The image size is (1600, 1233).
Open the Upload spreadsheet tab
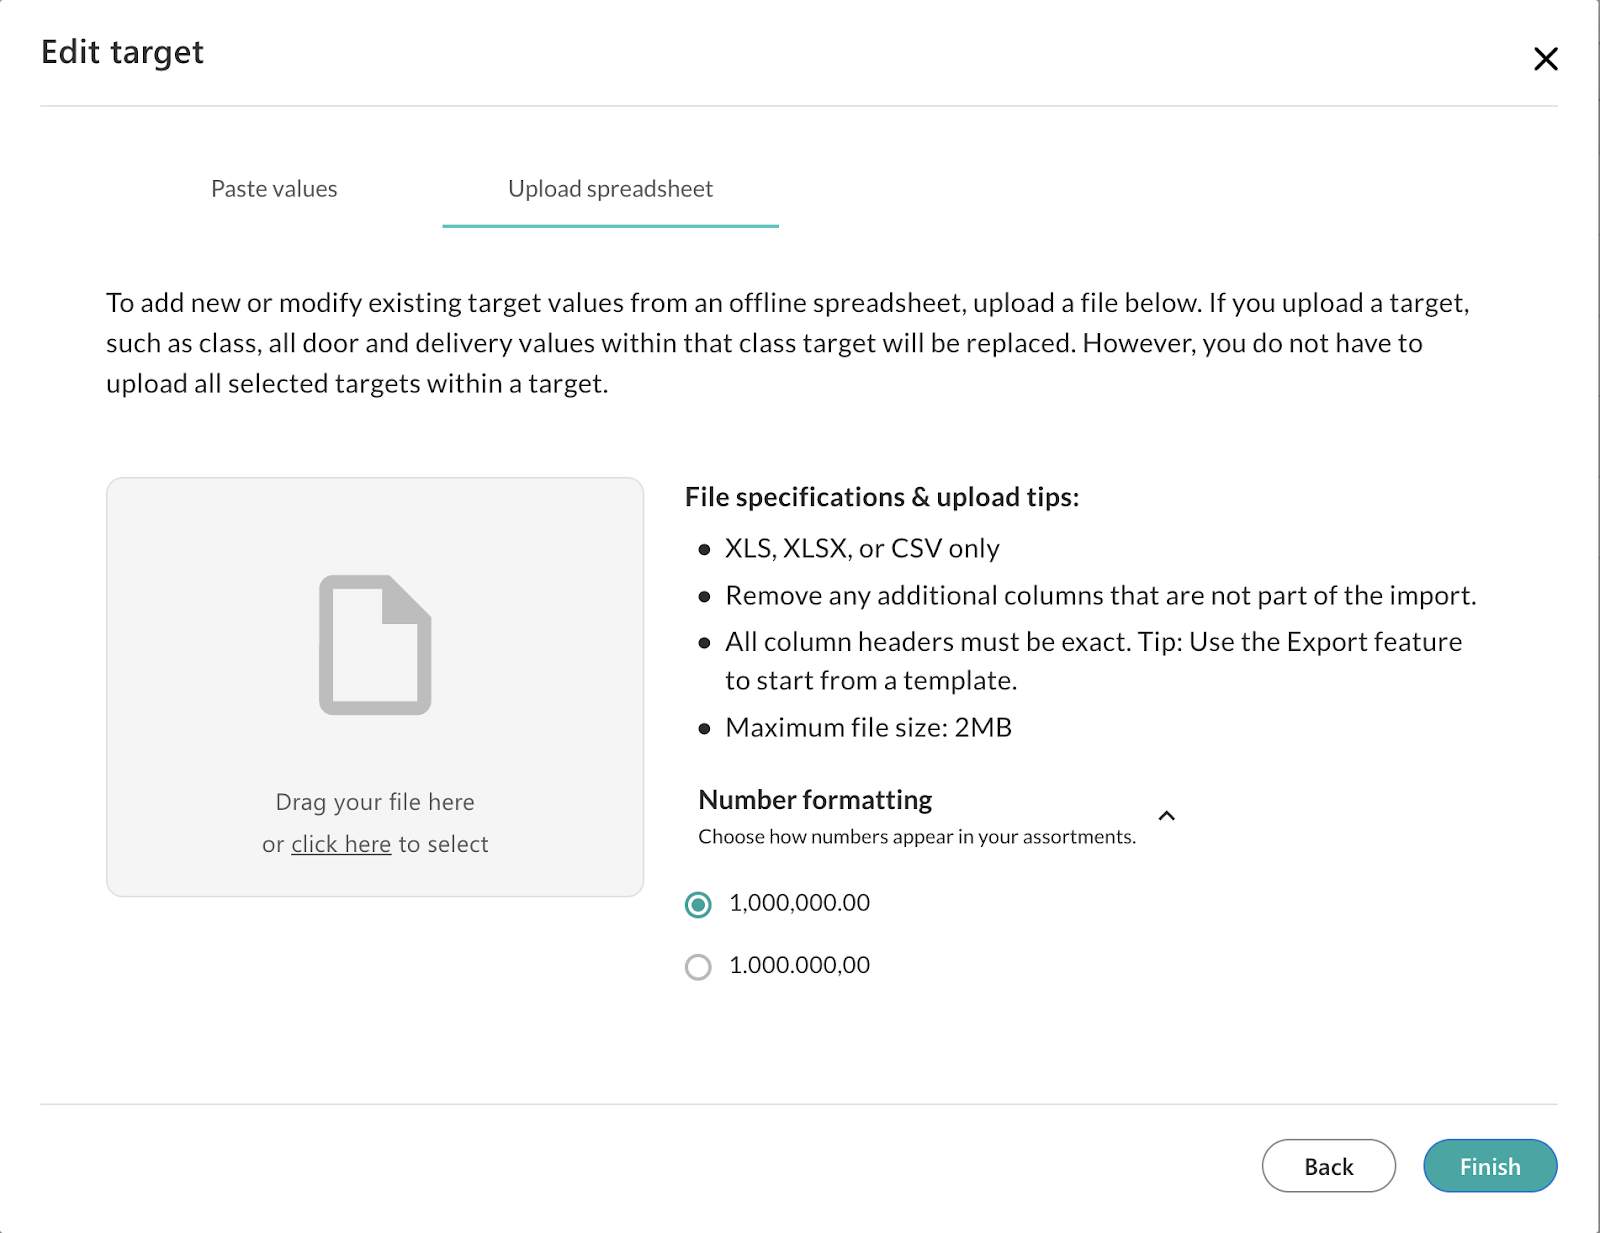(x=610, y=189)
